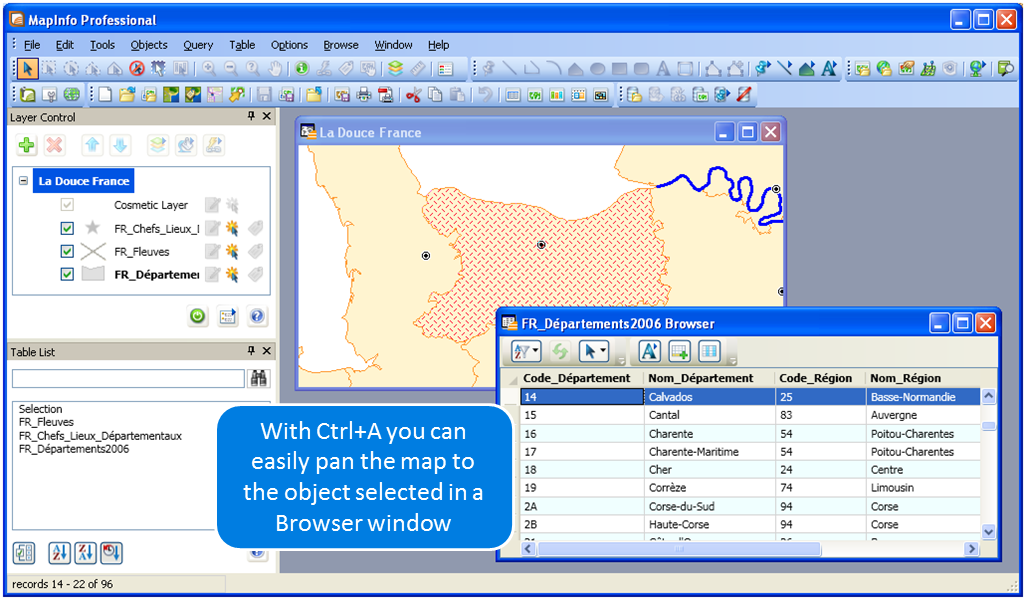
Task: Click the green power icon in Layer Control
Action: (x=197, y=317)
